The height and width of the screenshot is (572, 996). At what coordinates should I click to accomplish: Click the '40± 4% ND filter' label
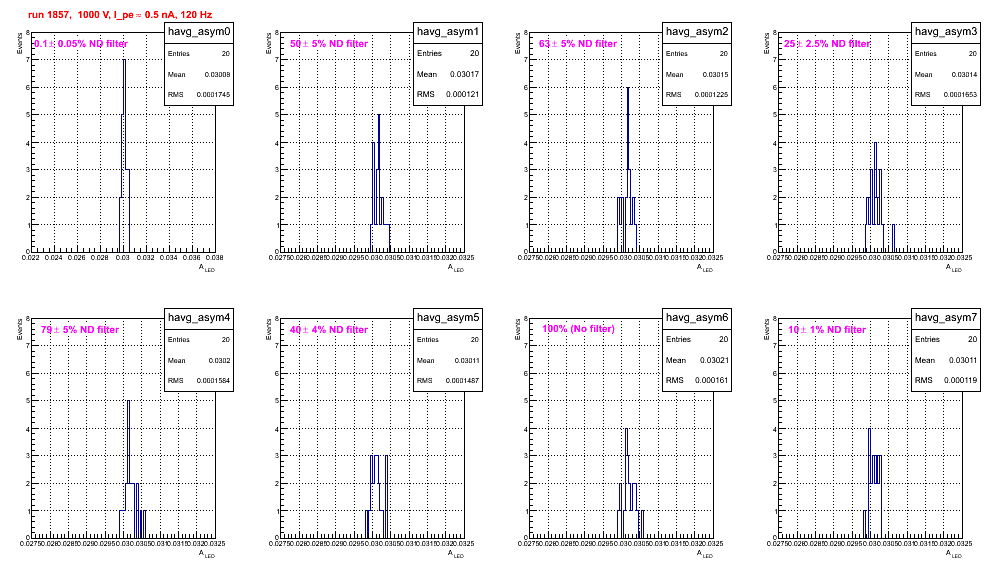(x=329, y=330)
